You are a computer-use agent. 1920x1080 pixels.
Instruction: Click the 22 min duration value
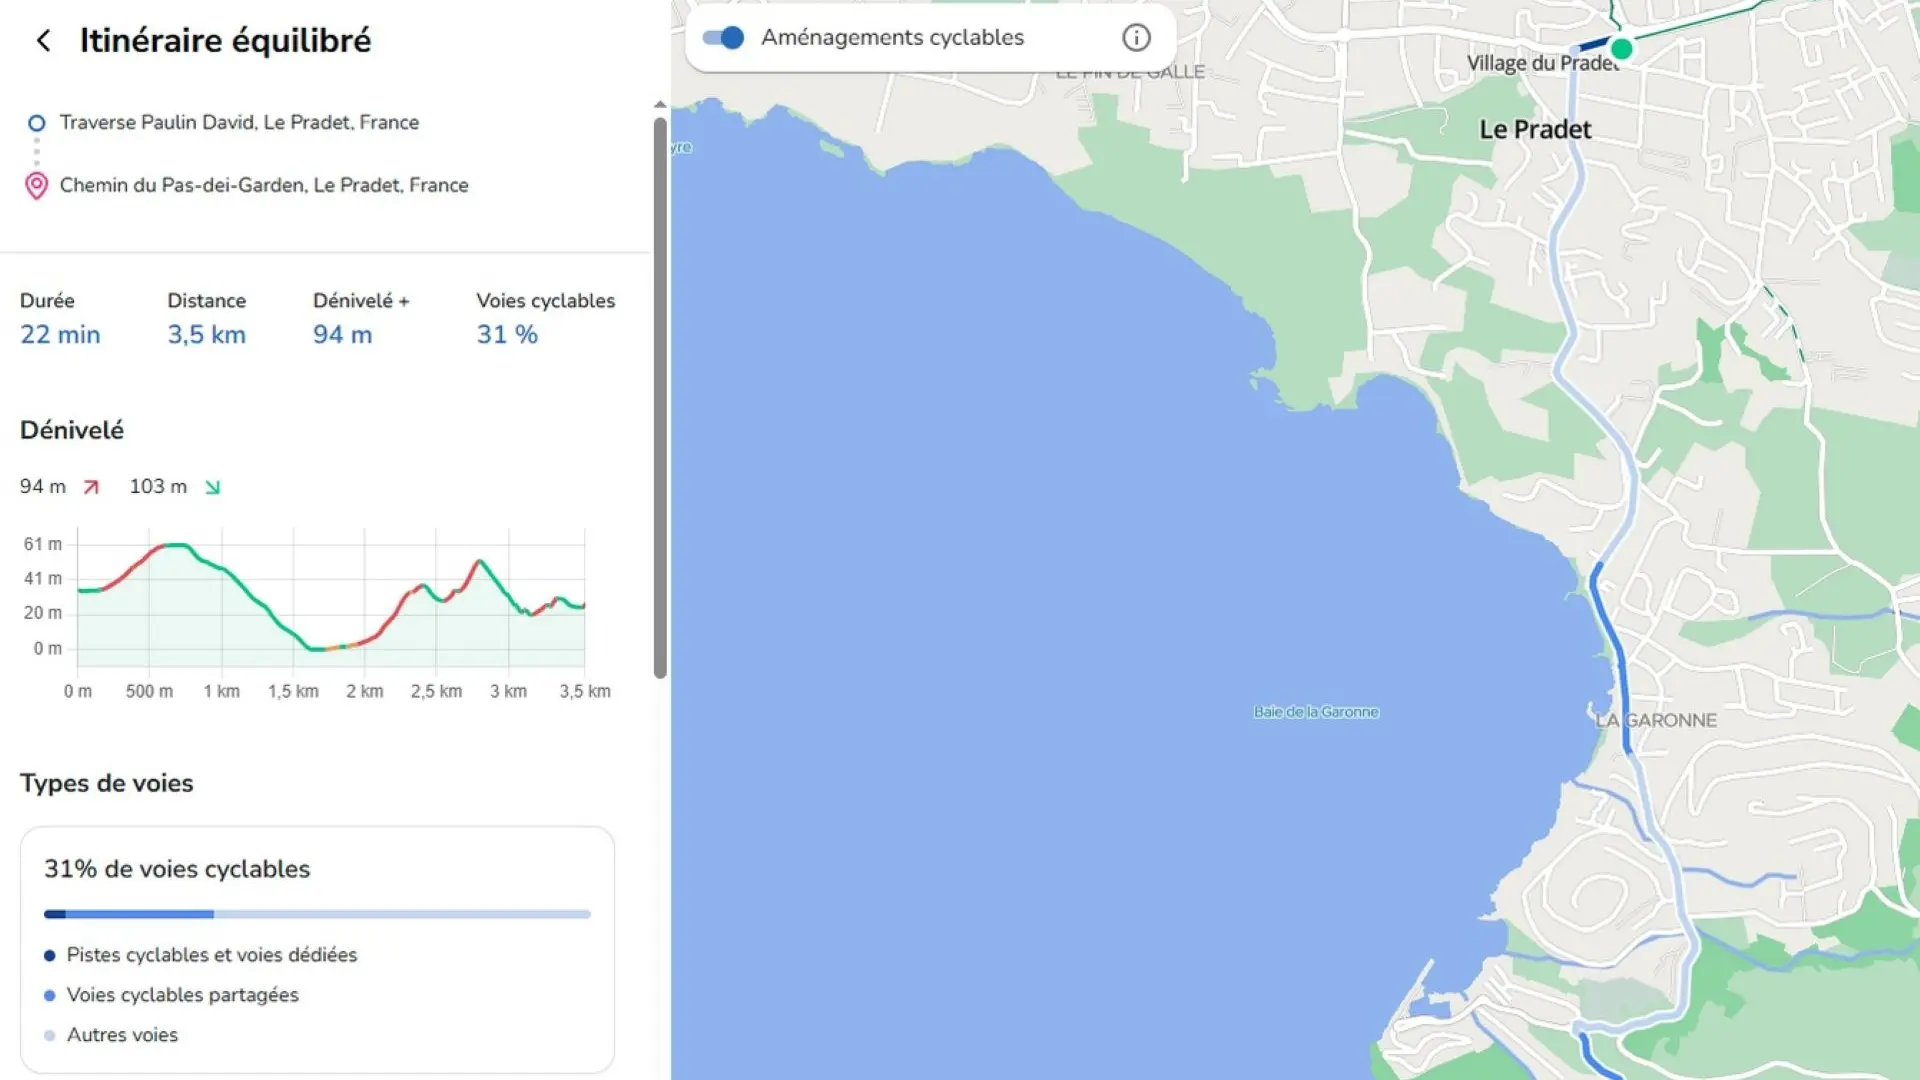point(60,335)
